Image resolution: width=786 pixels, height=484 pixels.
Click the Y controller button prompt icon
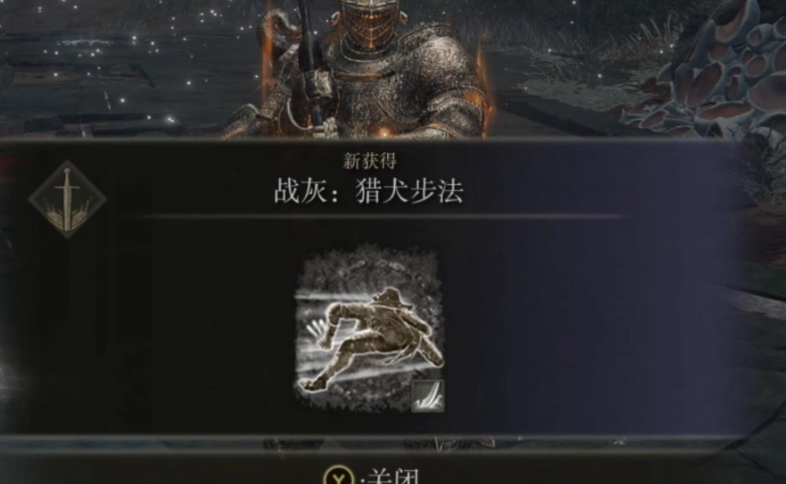tap(339, 475)
